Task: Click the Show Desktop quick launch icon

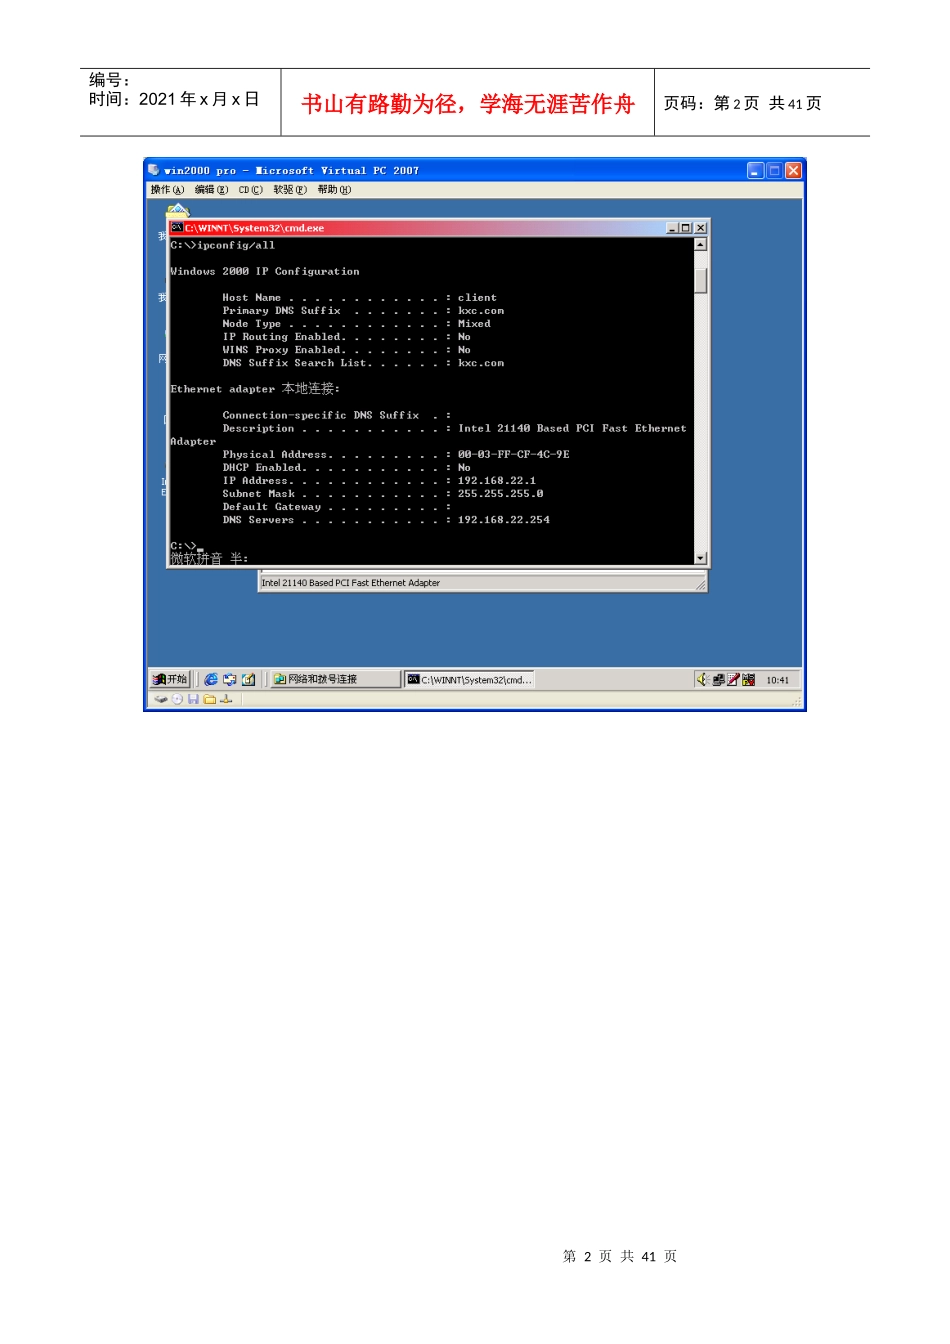Action: (x=249, y=679)
